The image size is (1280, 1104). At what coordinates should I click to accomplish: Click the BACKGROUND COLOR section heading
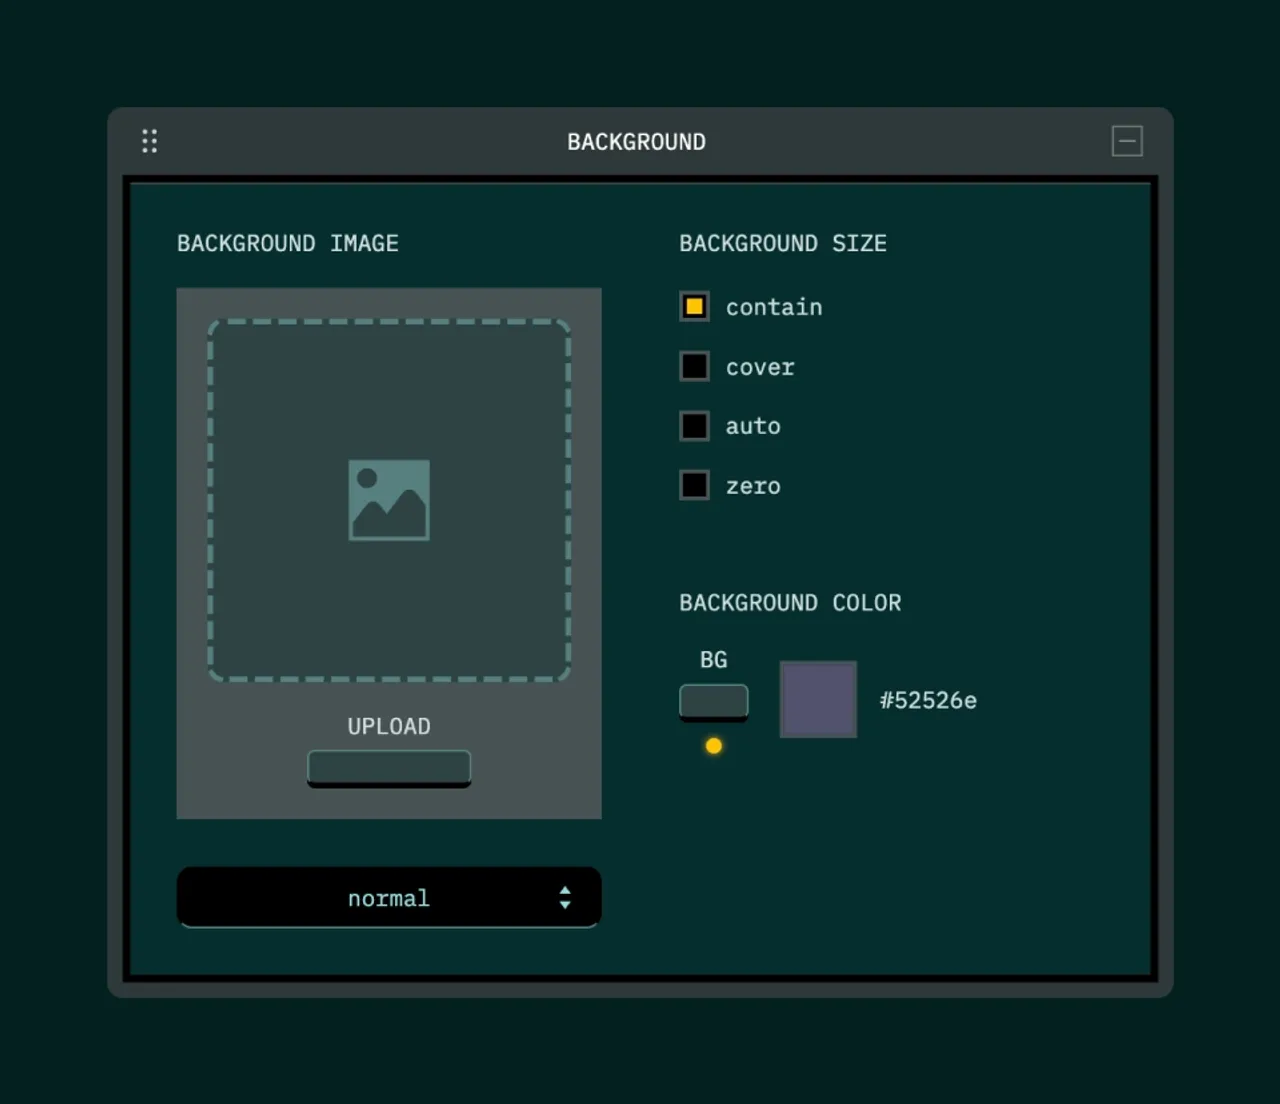pos(790,603)
